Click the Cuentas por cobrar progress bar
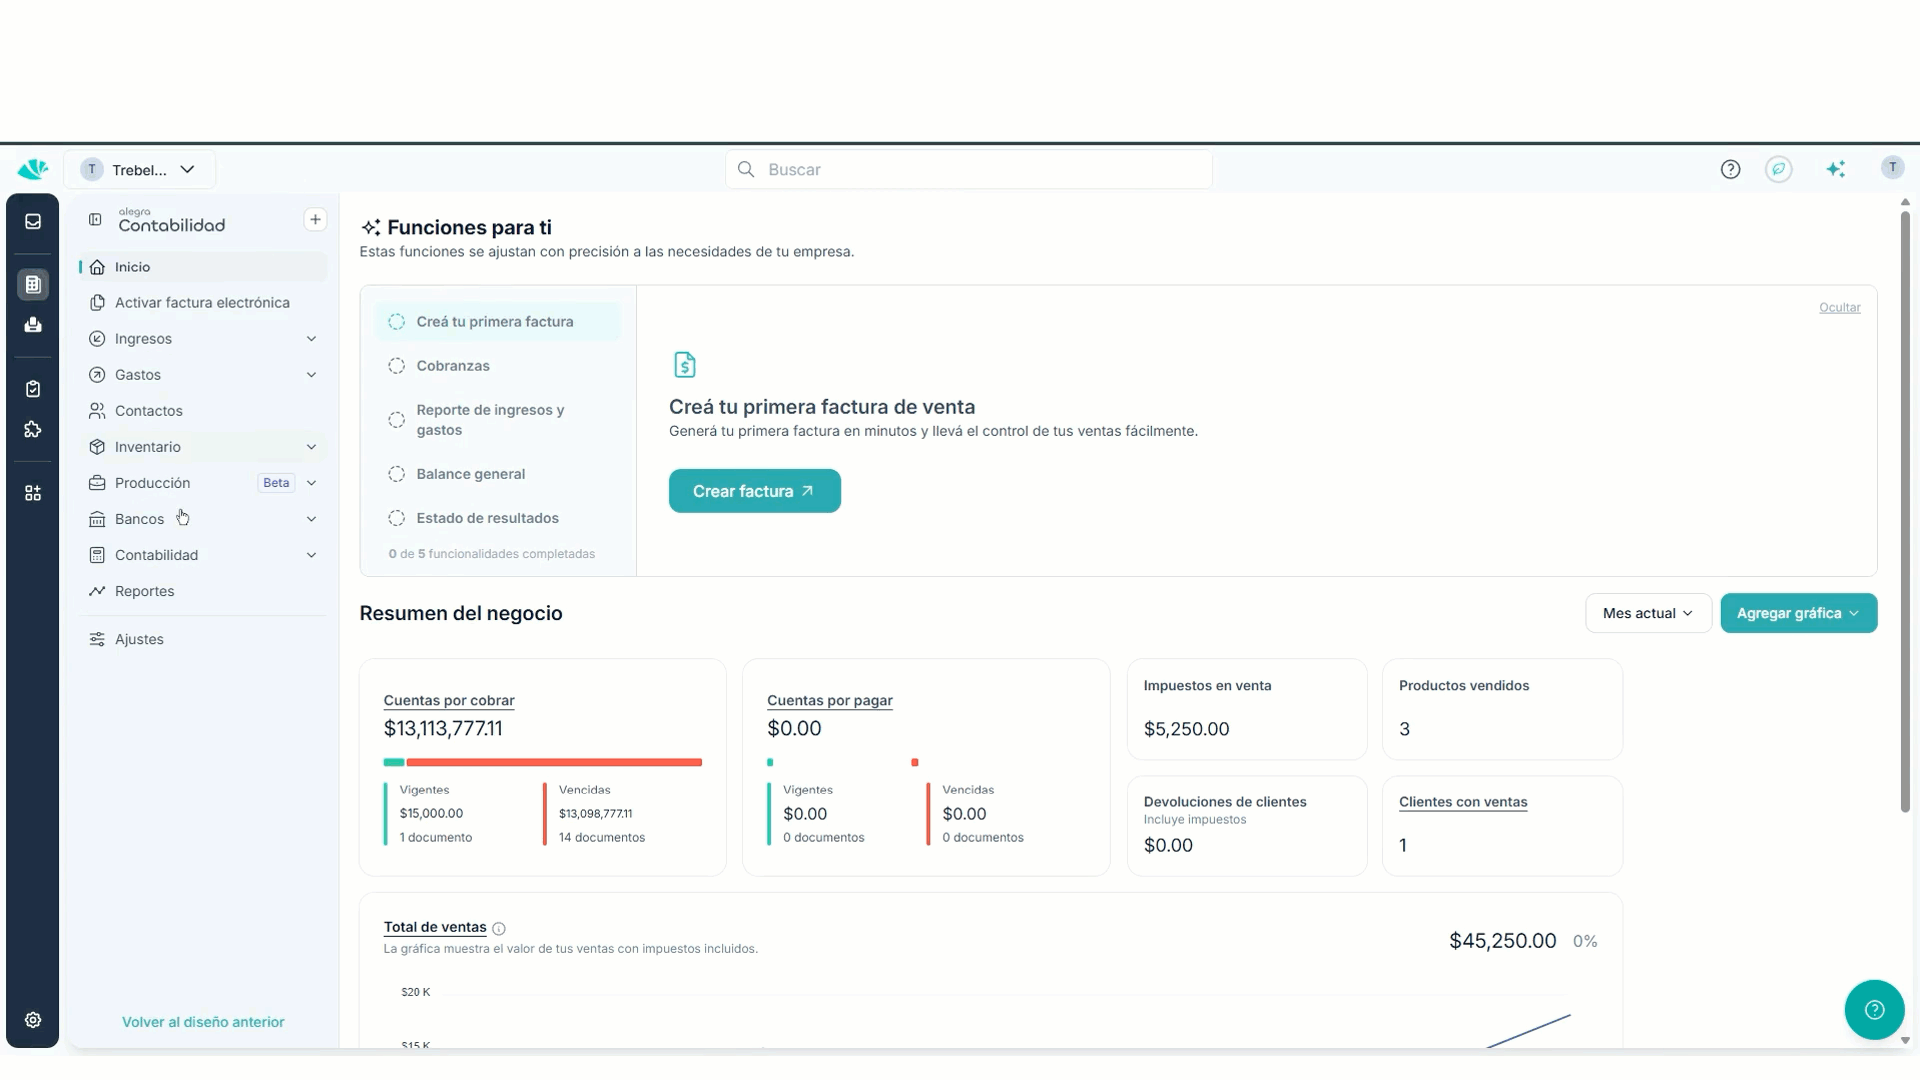Viewport: 1920px width, 1080px height. (543, 762)
